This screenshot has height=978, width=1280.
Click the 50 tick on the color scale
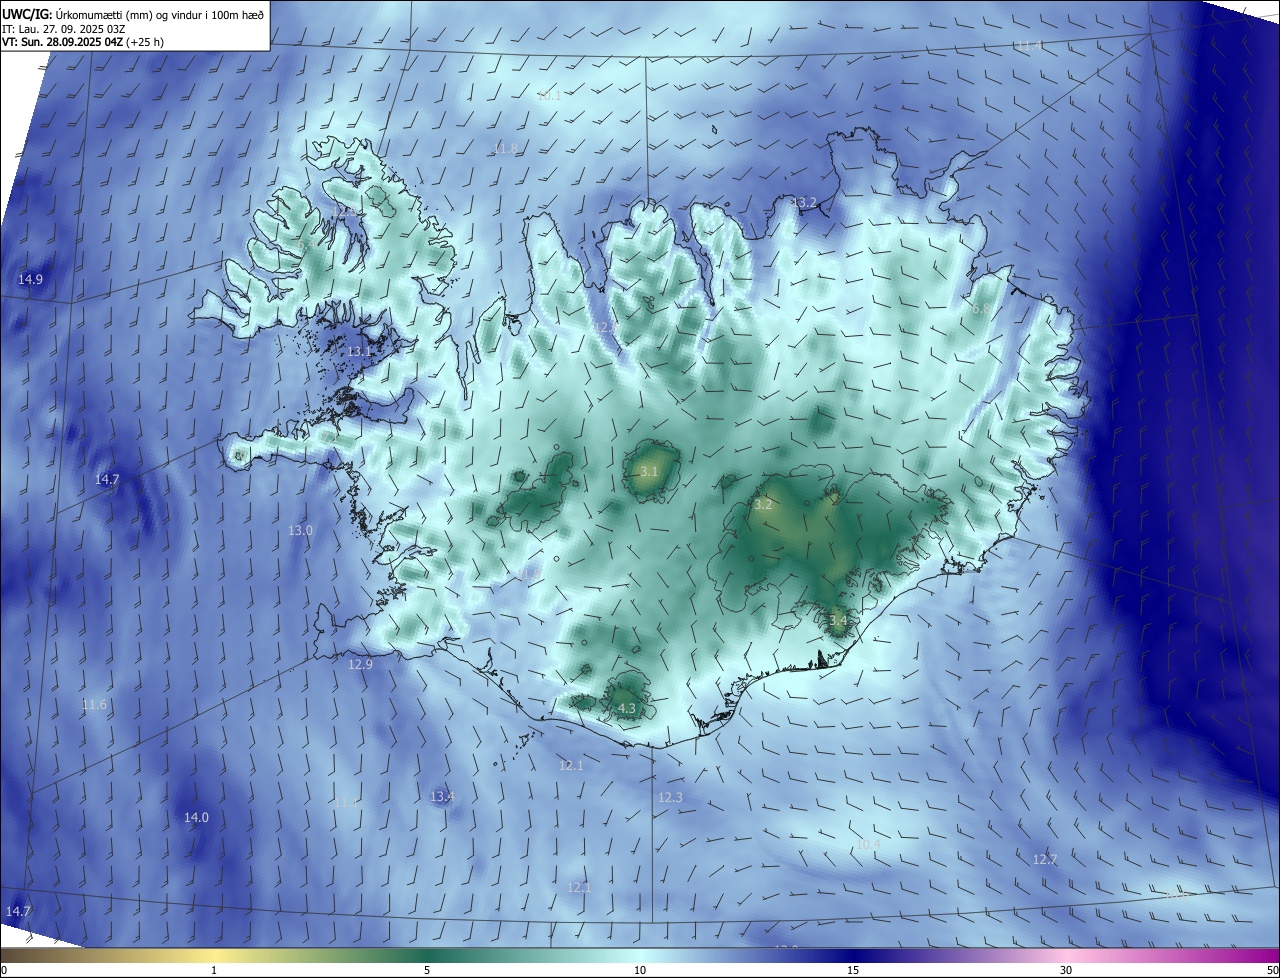click(1272, 970)
